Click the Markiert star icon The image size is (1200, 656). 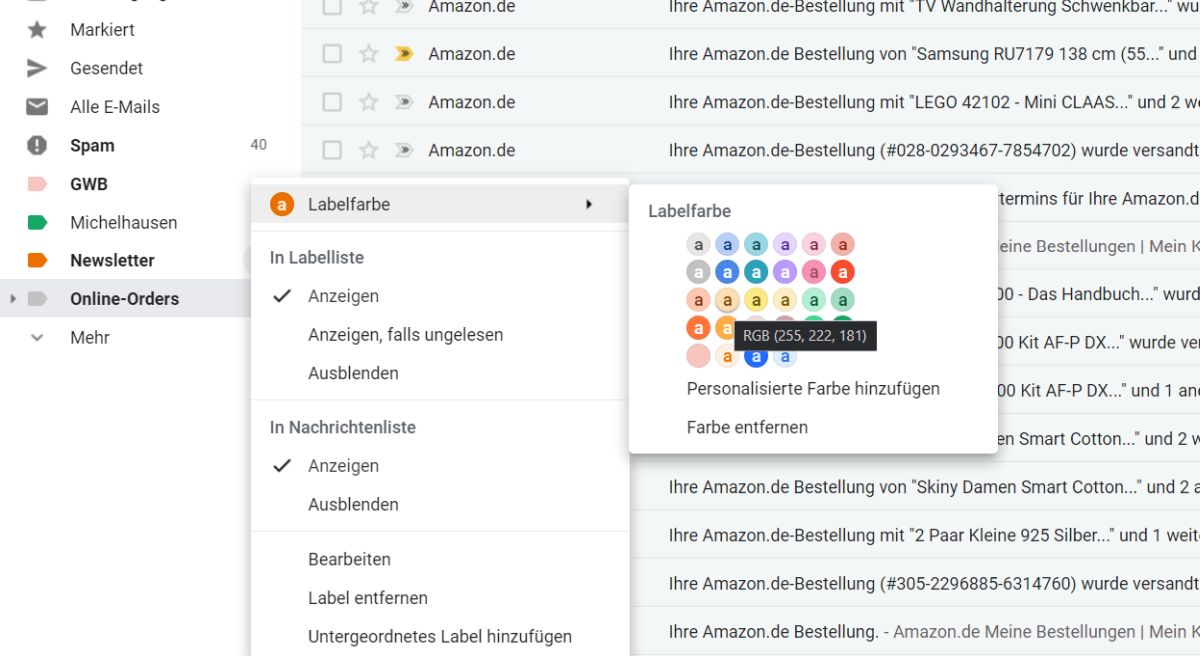pos(37,30)
